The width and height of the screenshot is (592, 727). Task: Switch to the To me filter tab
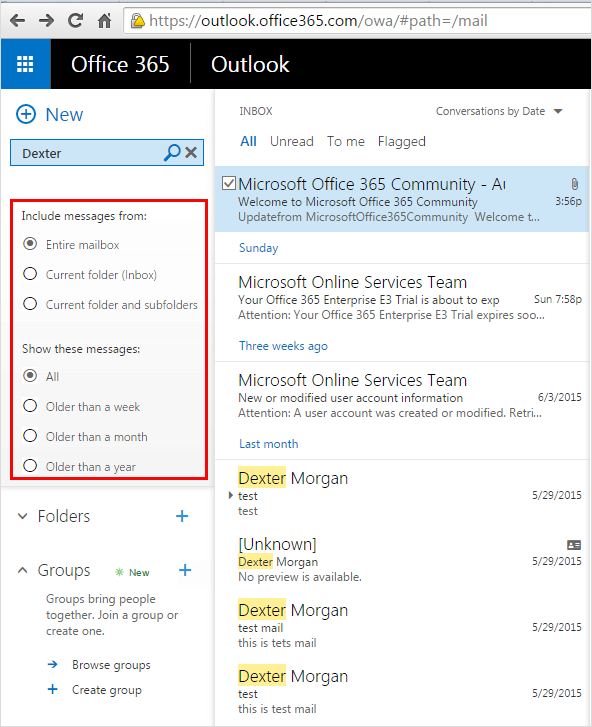(x=345, y=141)
